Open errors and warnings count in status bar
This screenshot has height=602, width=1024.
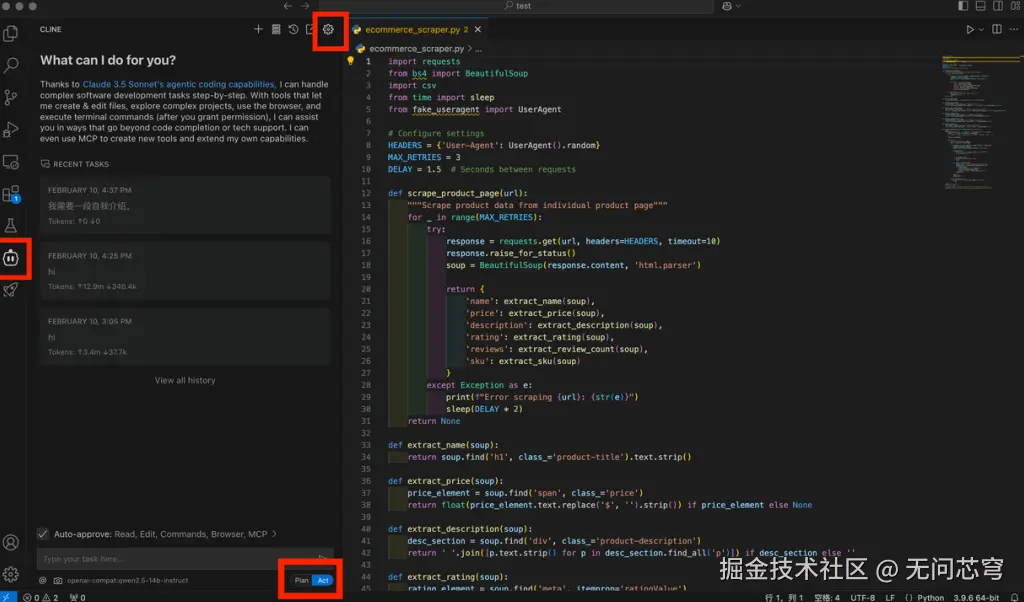40,597
